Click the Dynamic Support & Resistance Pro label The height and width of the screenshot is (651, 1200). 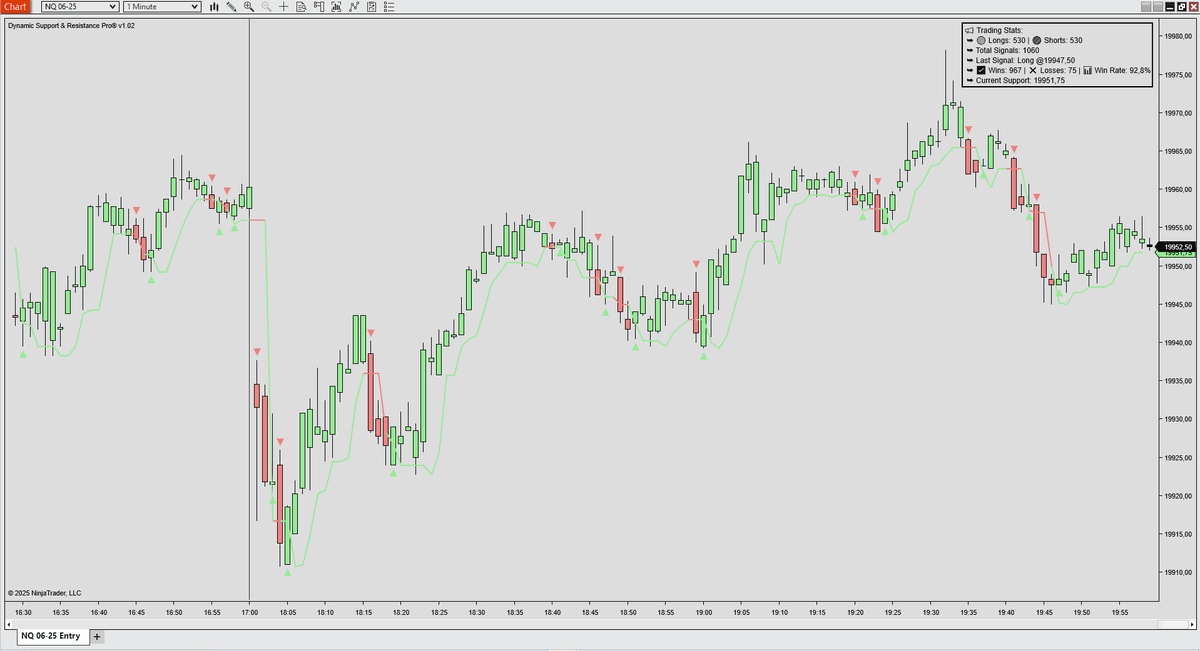[71, 26]
